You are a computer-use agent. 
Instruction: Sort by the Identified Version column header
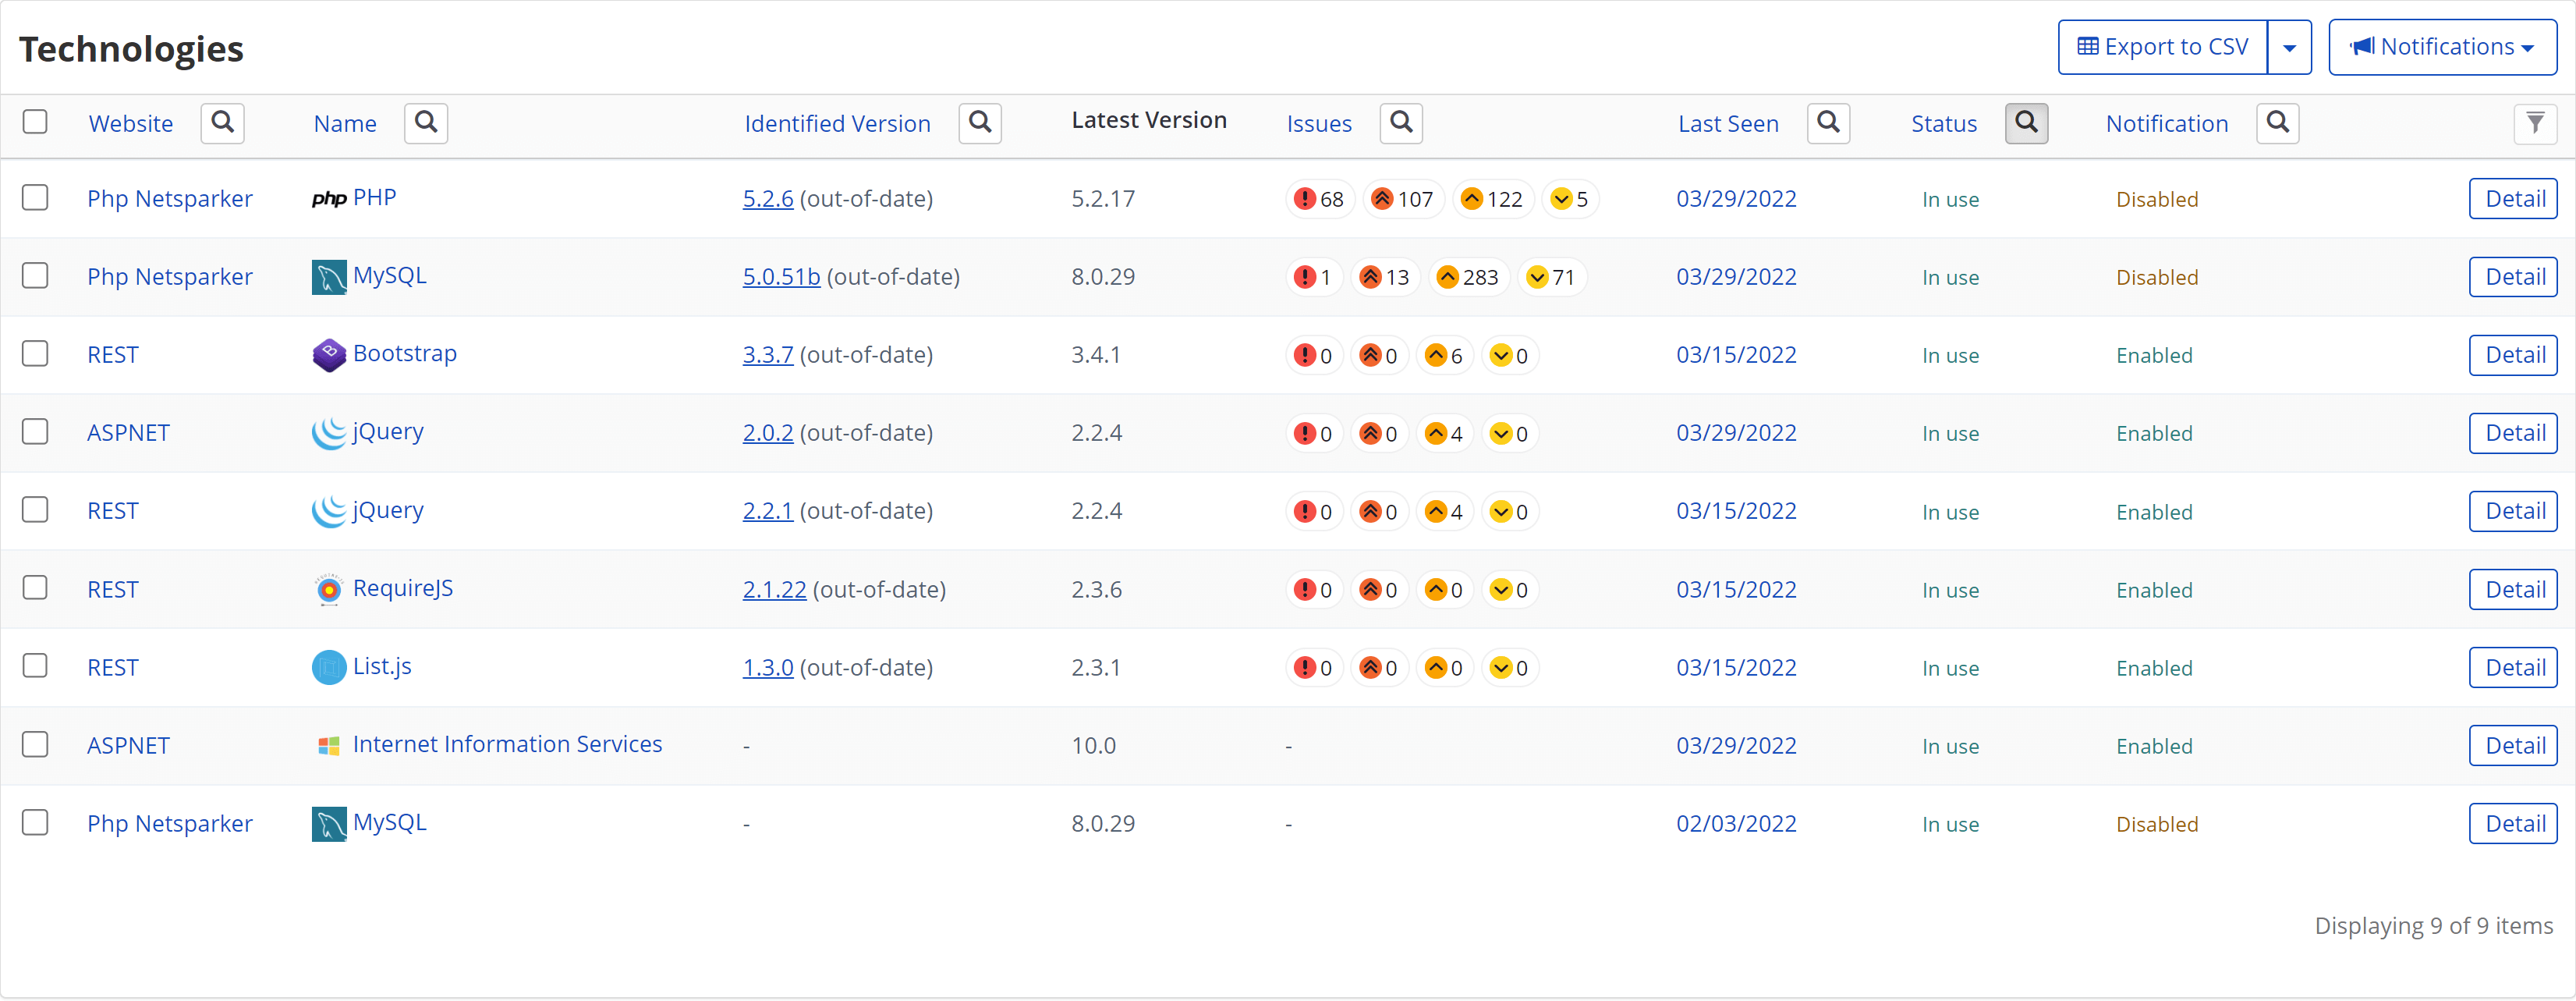837,124
